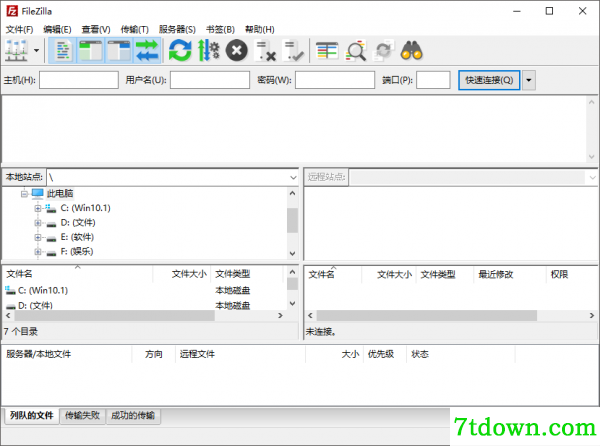
Task: Select F: (娱乐) drive in tree
Action: pos(77,251)
